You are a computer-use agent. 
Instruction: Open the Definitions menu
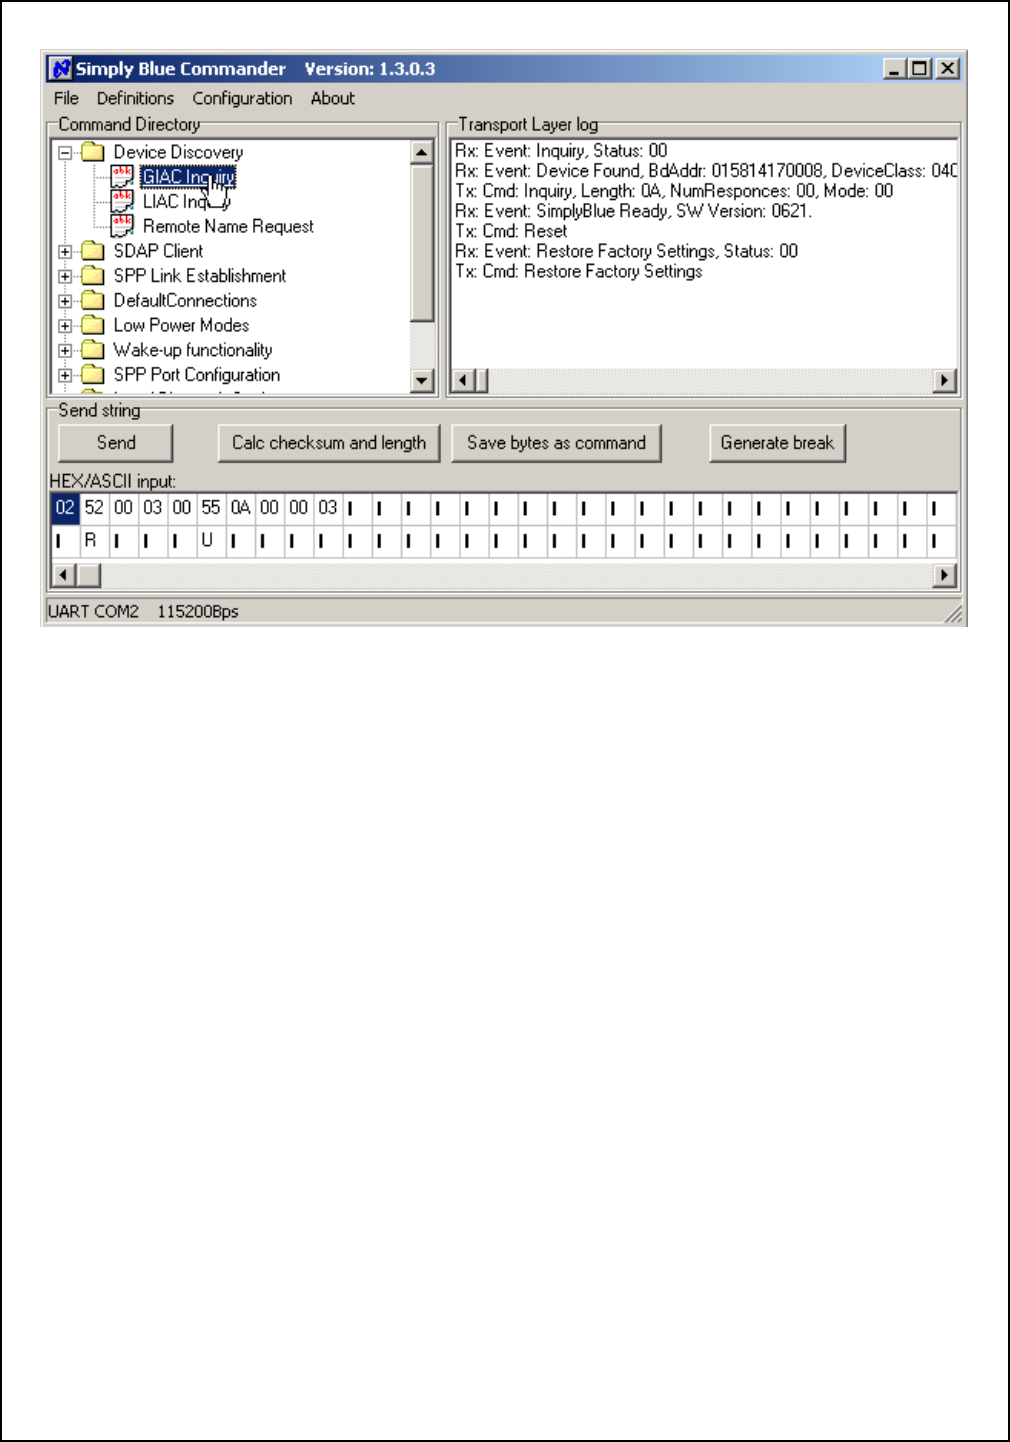tap(135, 98)
